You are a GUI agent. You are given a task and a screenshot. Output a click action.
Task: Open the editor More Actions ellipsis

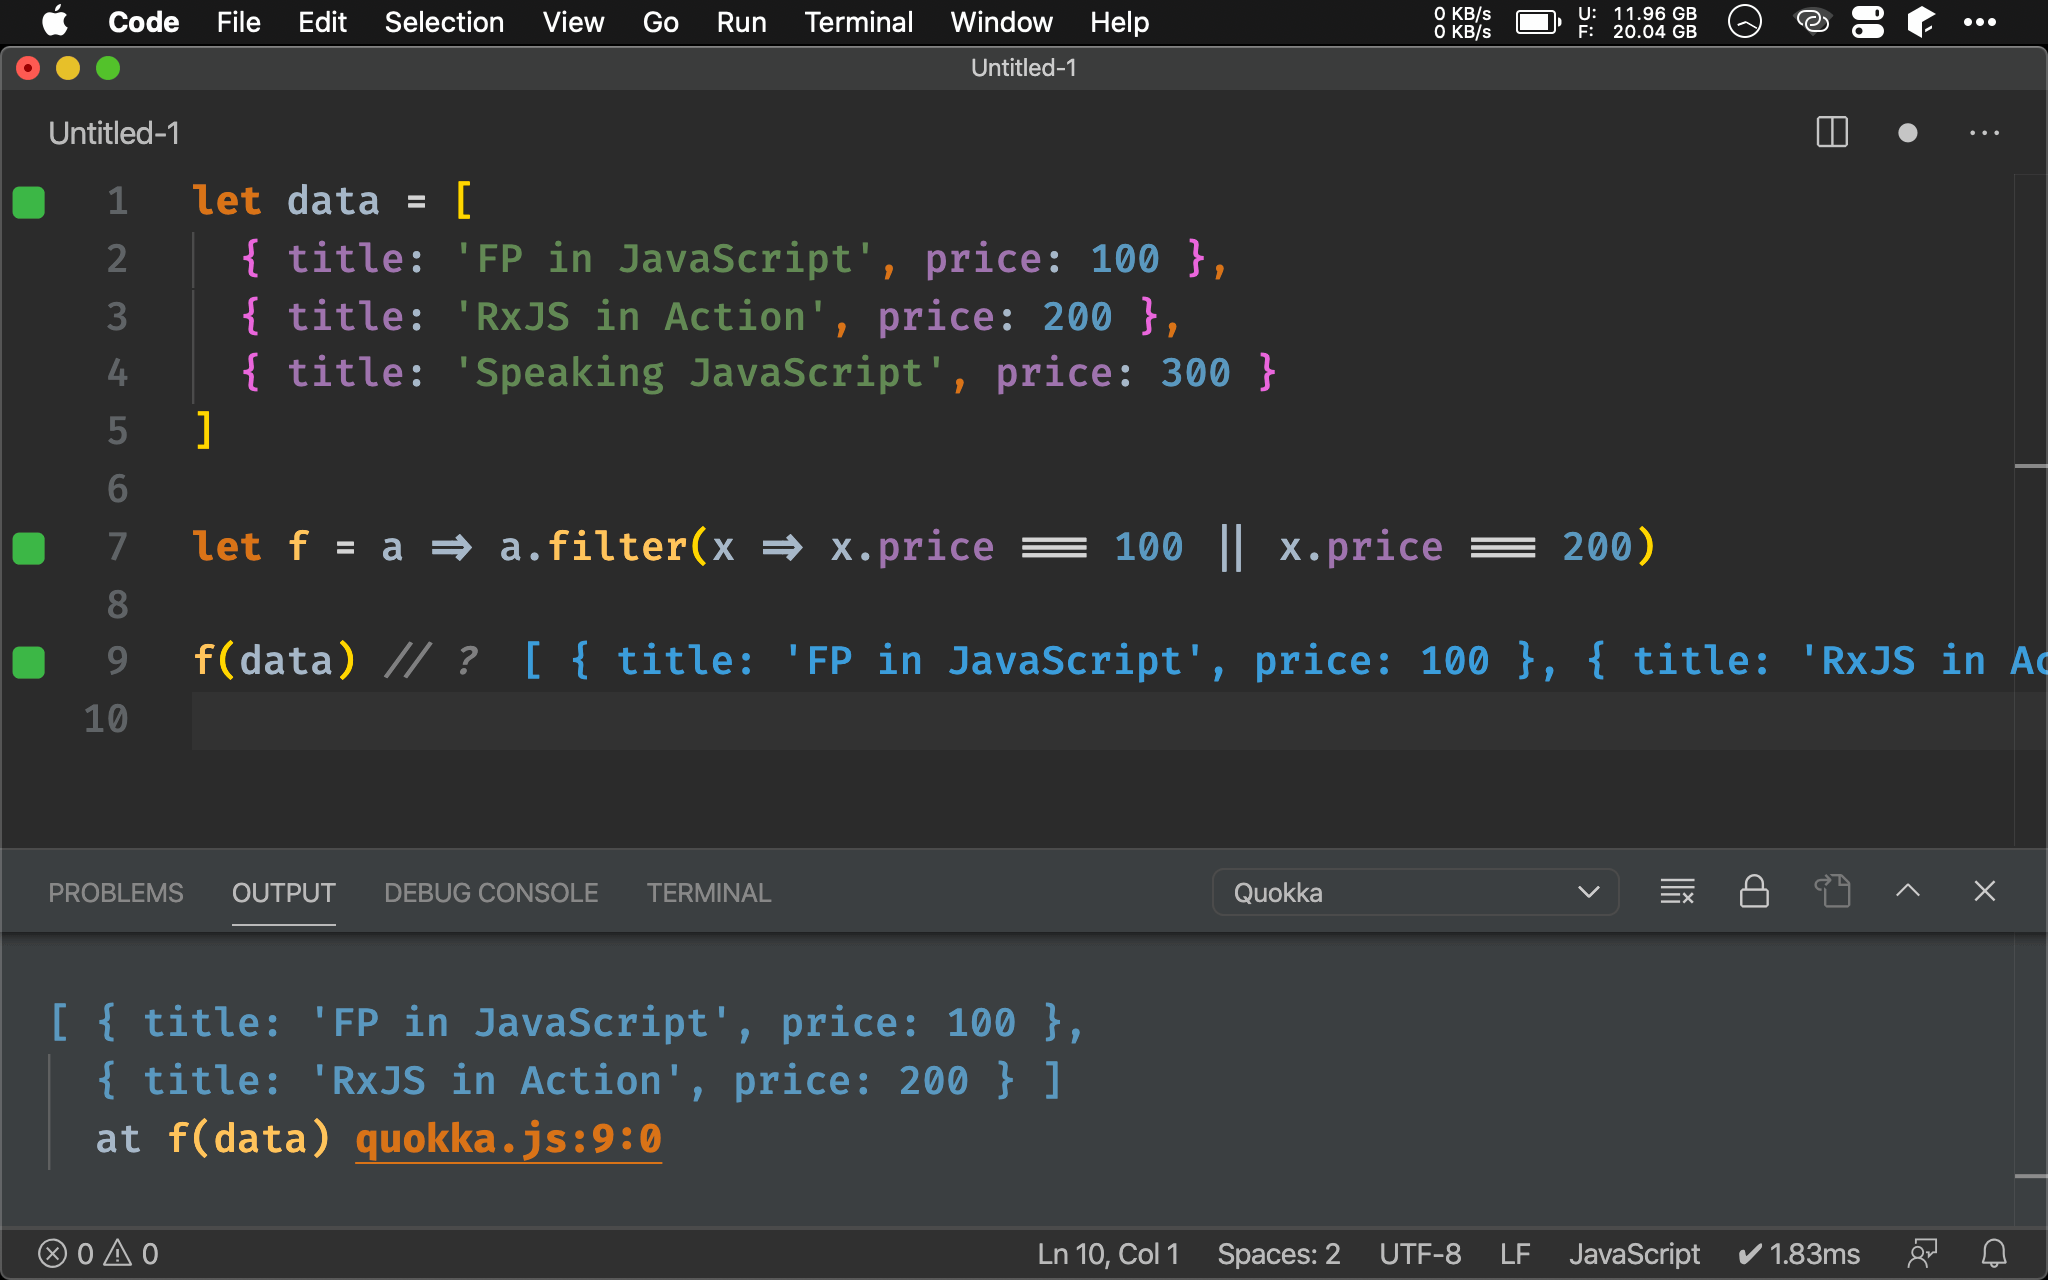pos(1984,133)
